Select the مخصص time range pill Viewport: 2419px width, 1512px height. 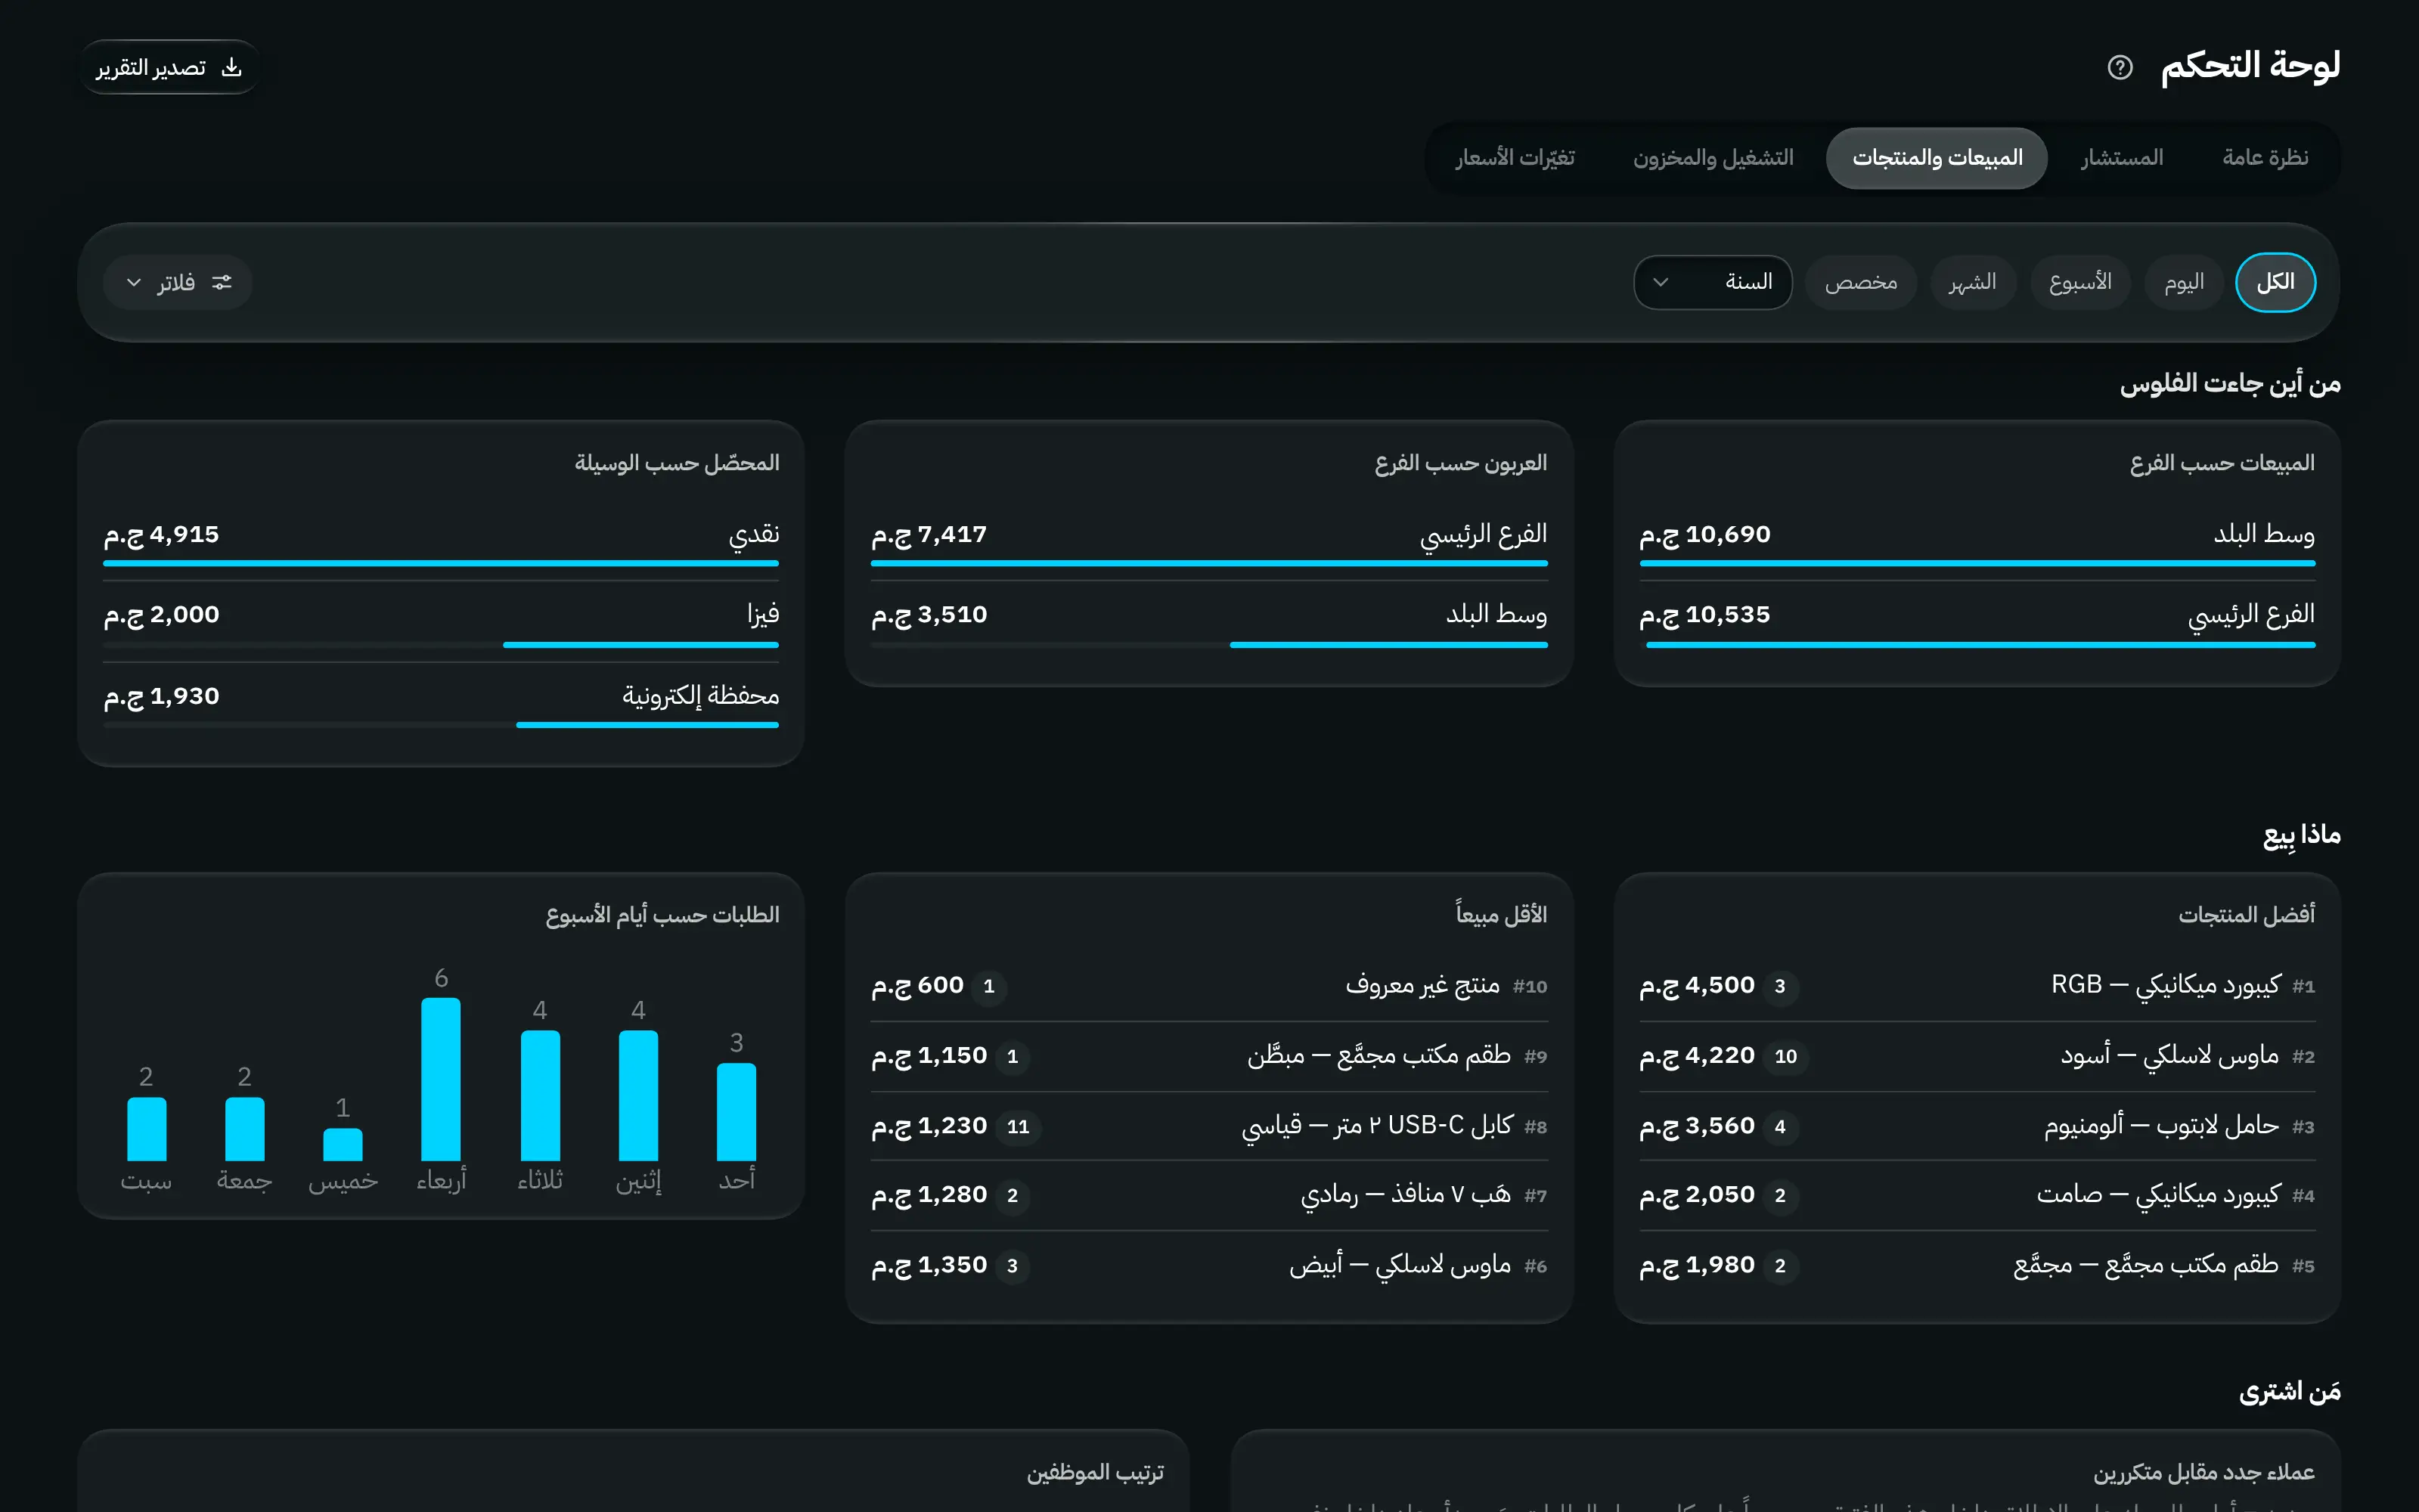click(x=1860, y=283)
